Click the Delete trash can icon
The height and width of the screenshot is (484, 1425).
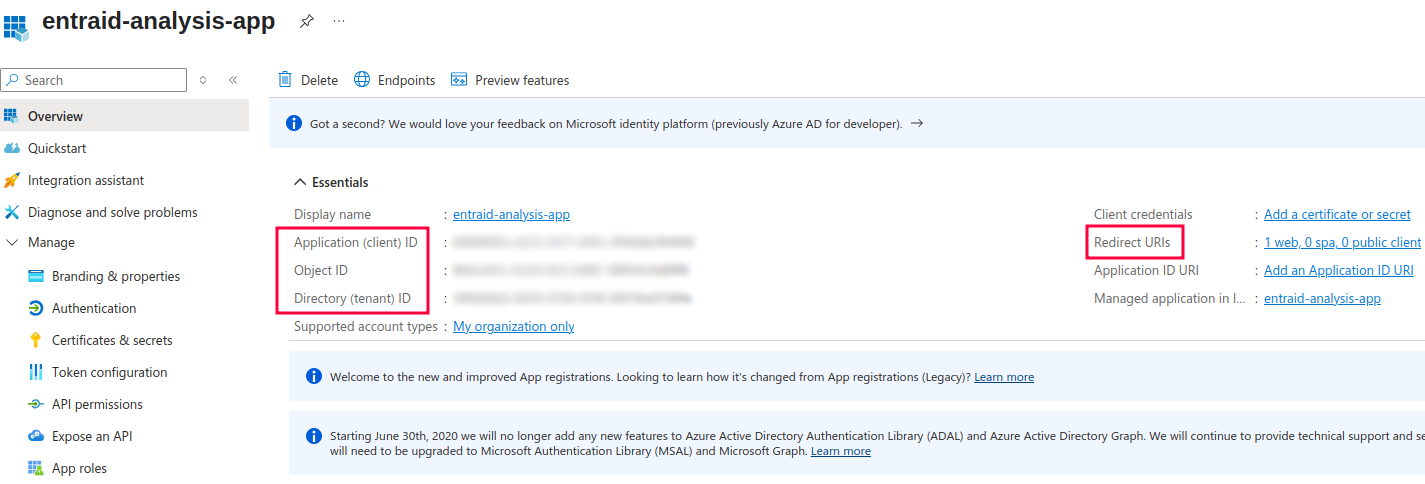[286, 80]
